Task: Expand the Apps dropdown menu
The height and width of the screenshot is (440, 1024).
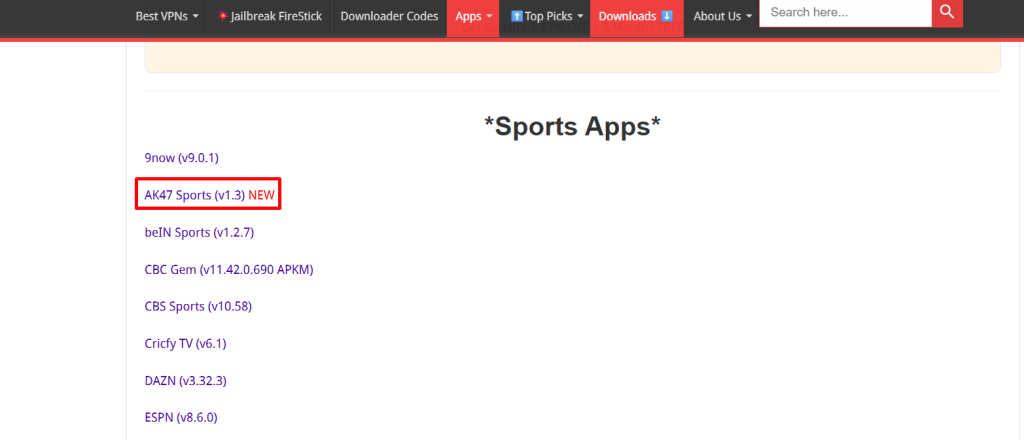Action: [473, 16]
